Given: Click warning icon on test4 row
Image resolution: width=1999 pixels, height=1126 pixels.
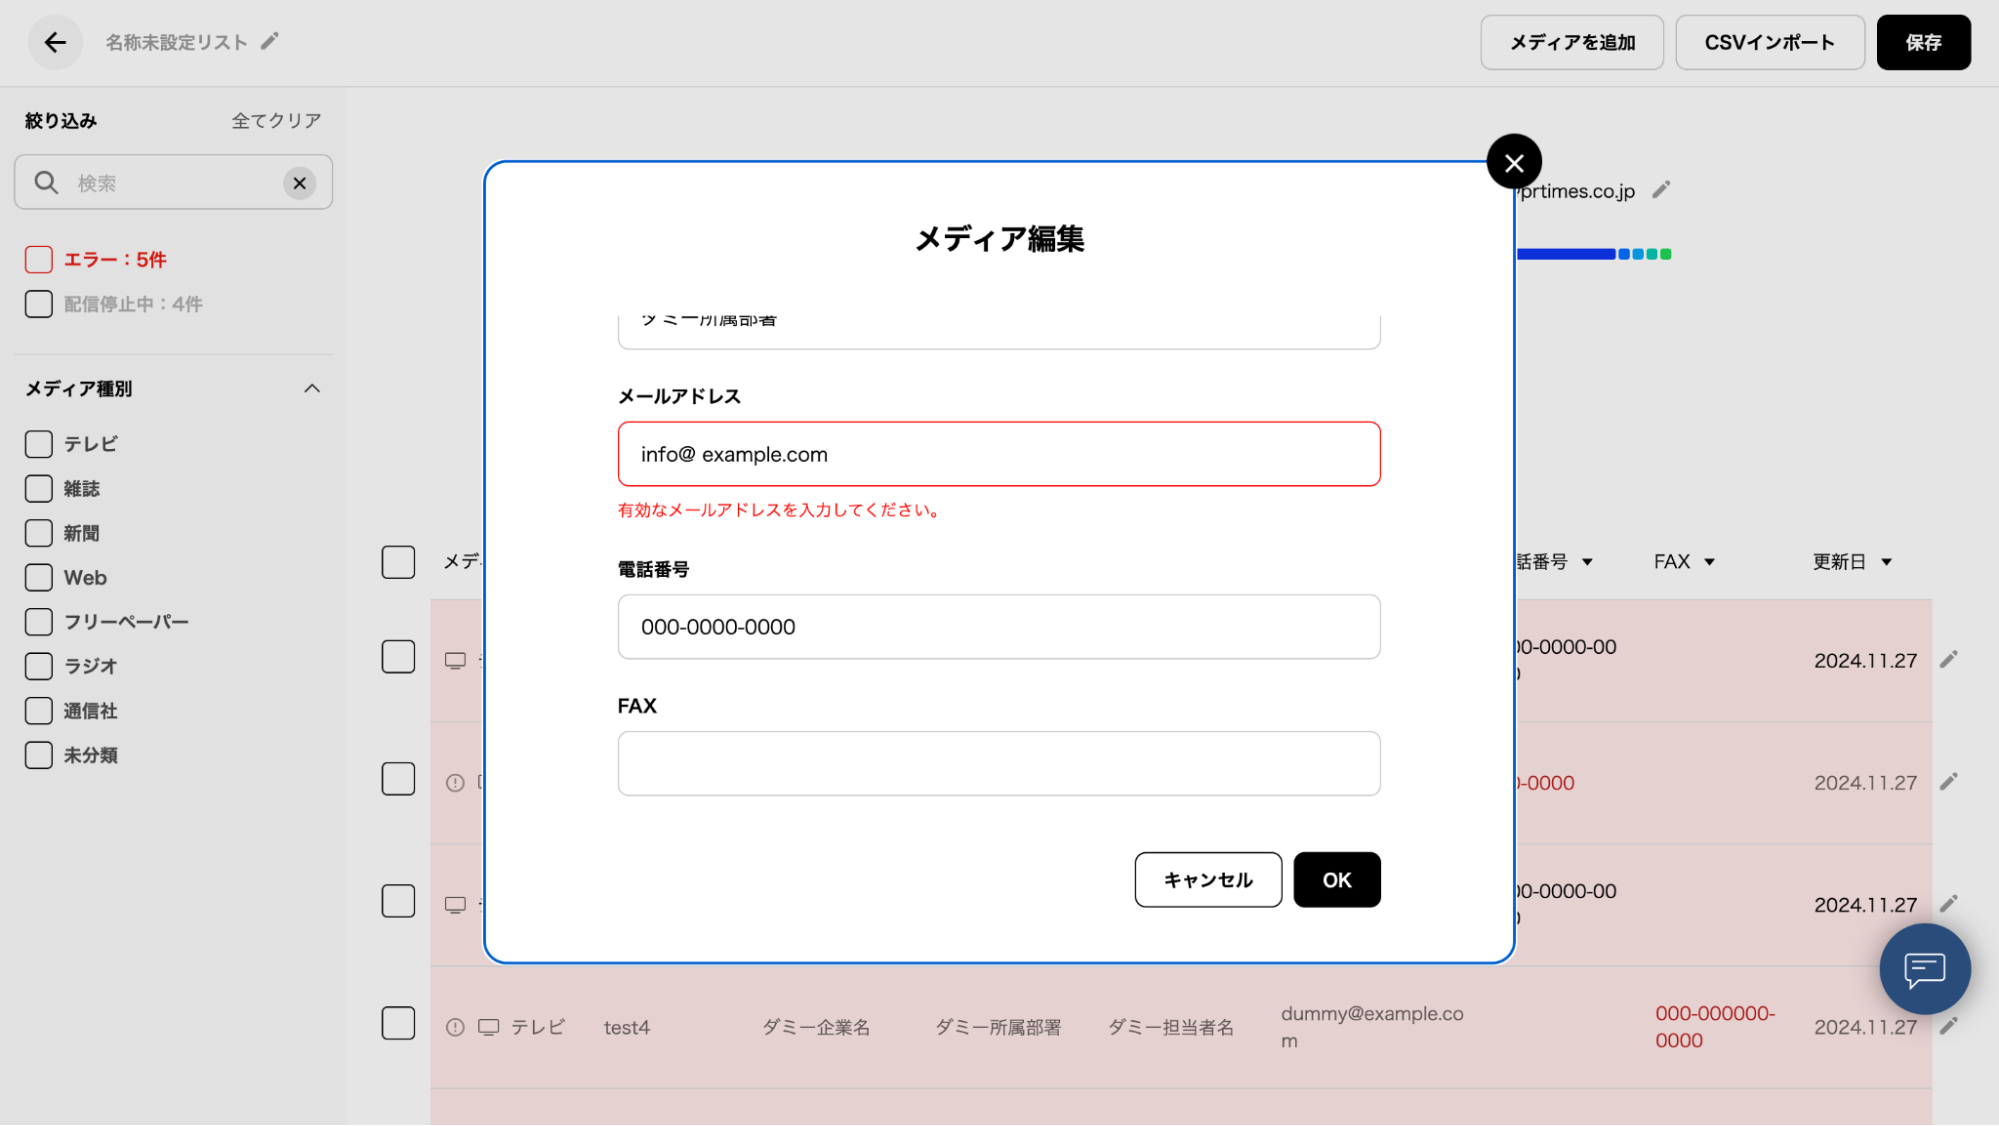Looking at the screenshot, I should 455,1027.
